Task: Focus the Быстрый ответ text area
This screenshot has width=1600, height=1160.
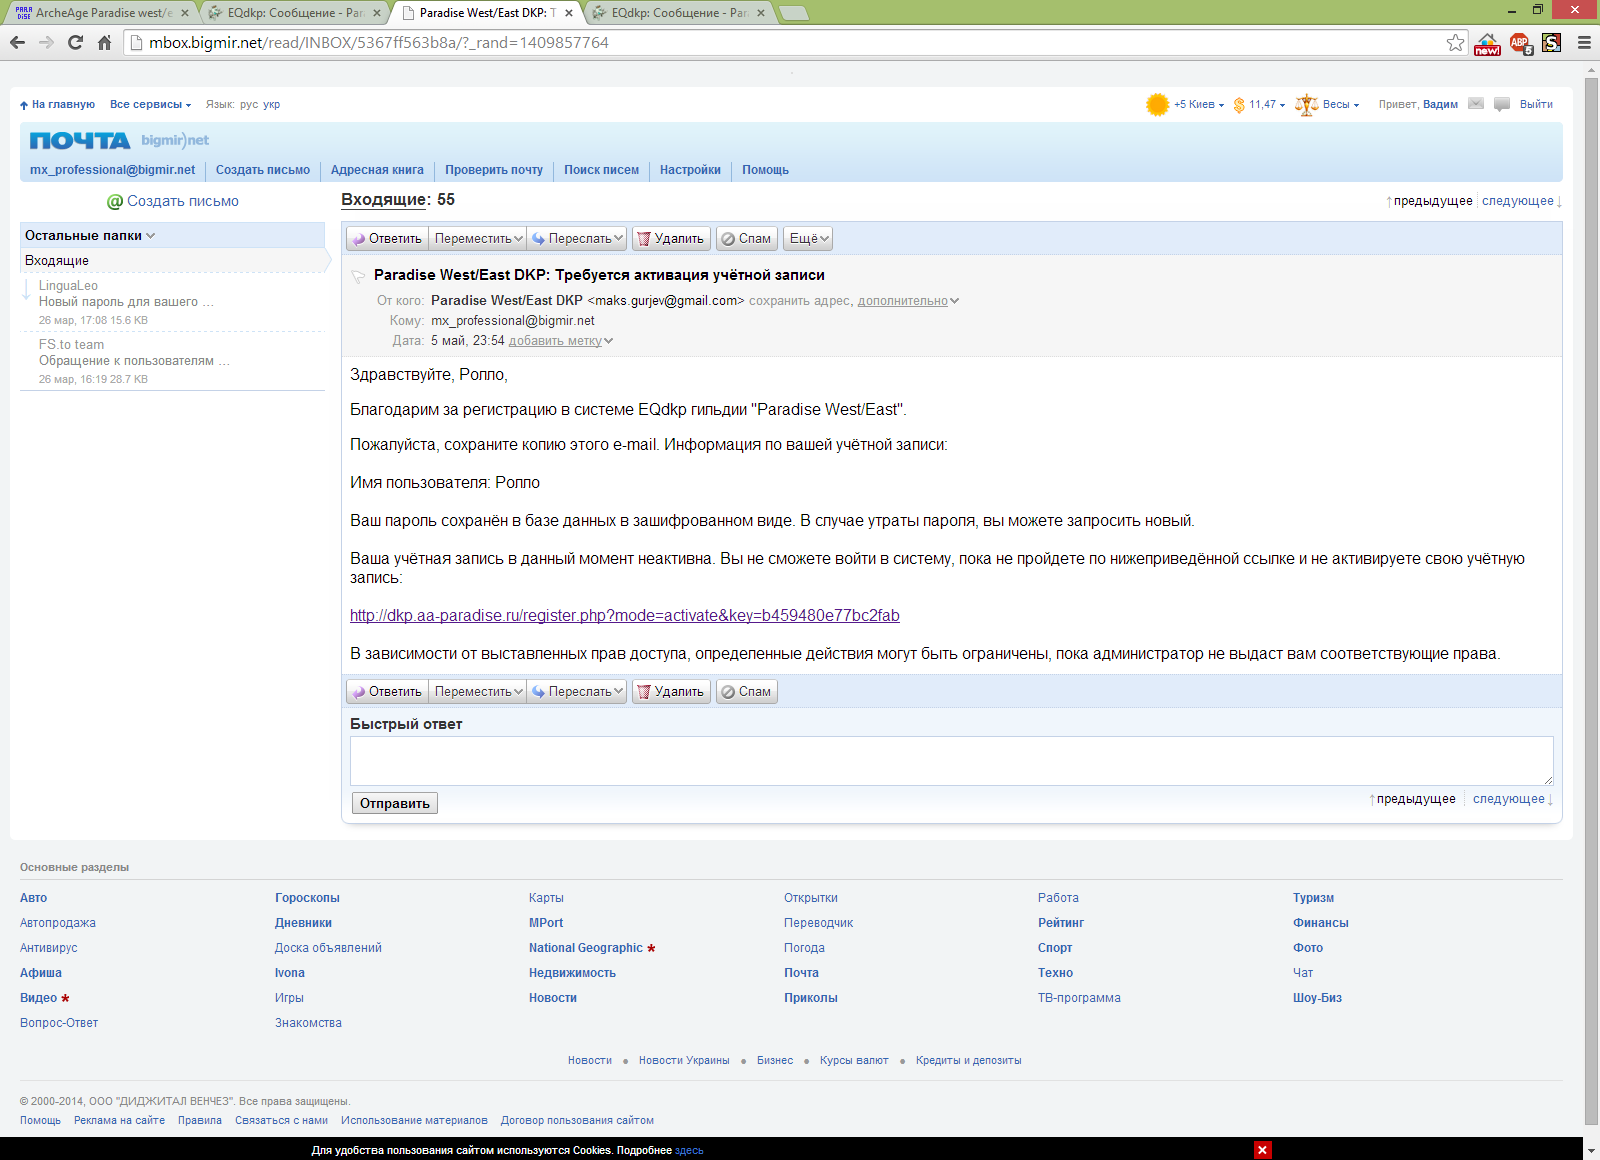Action: pos(952,761)
